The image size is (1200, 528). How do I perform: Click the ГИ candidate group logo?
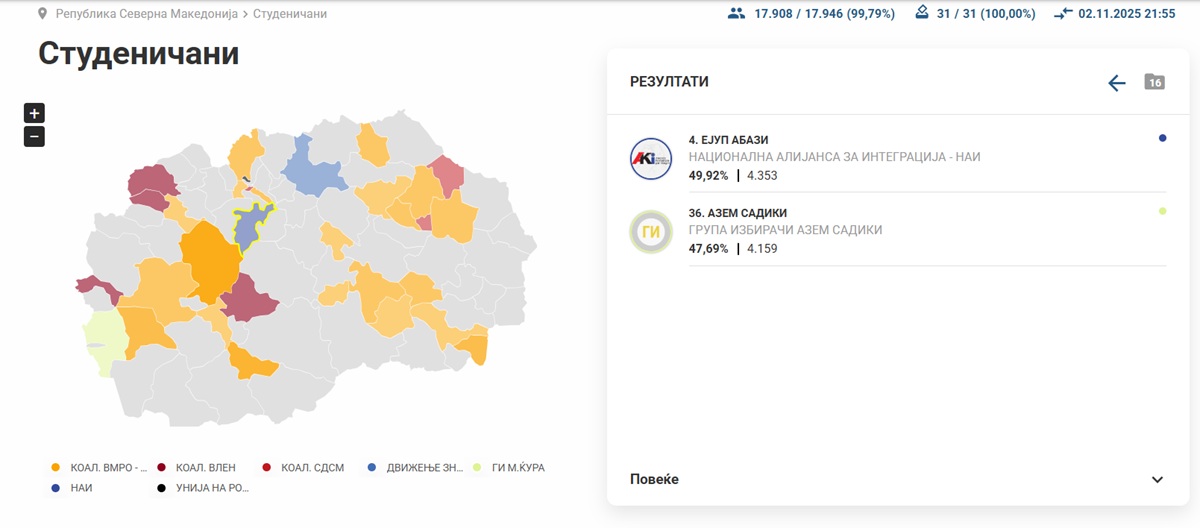pyautogui.click(x=650, y=231)
